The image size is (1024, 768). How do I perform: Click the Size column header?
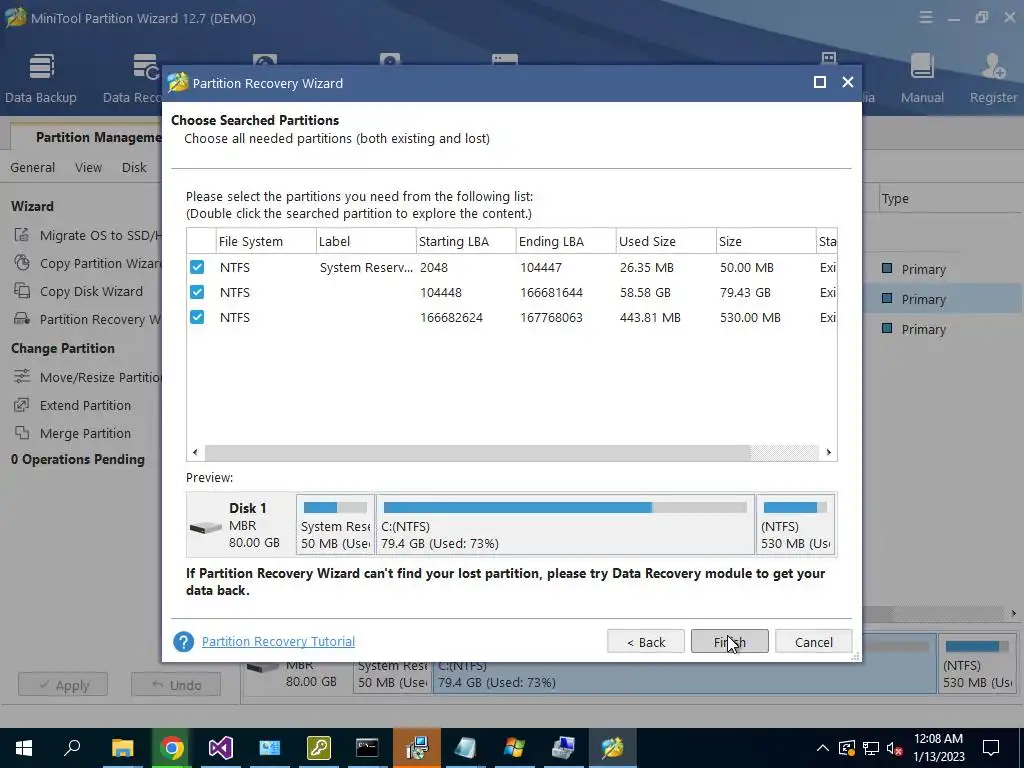tap(766, 241)
